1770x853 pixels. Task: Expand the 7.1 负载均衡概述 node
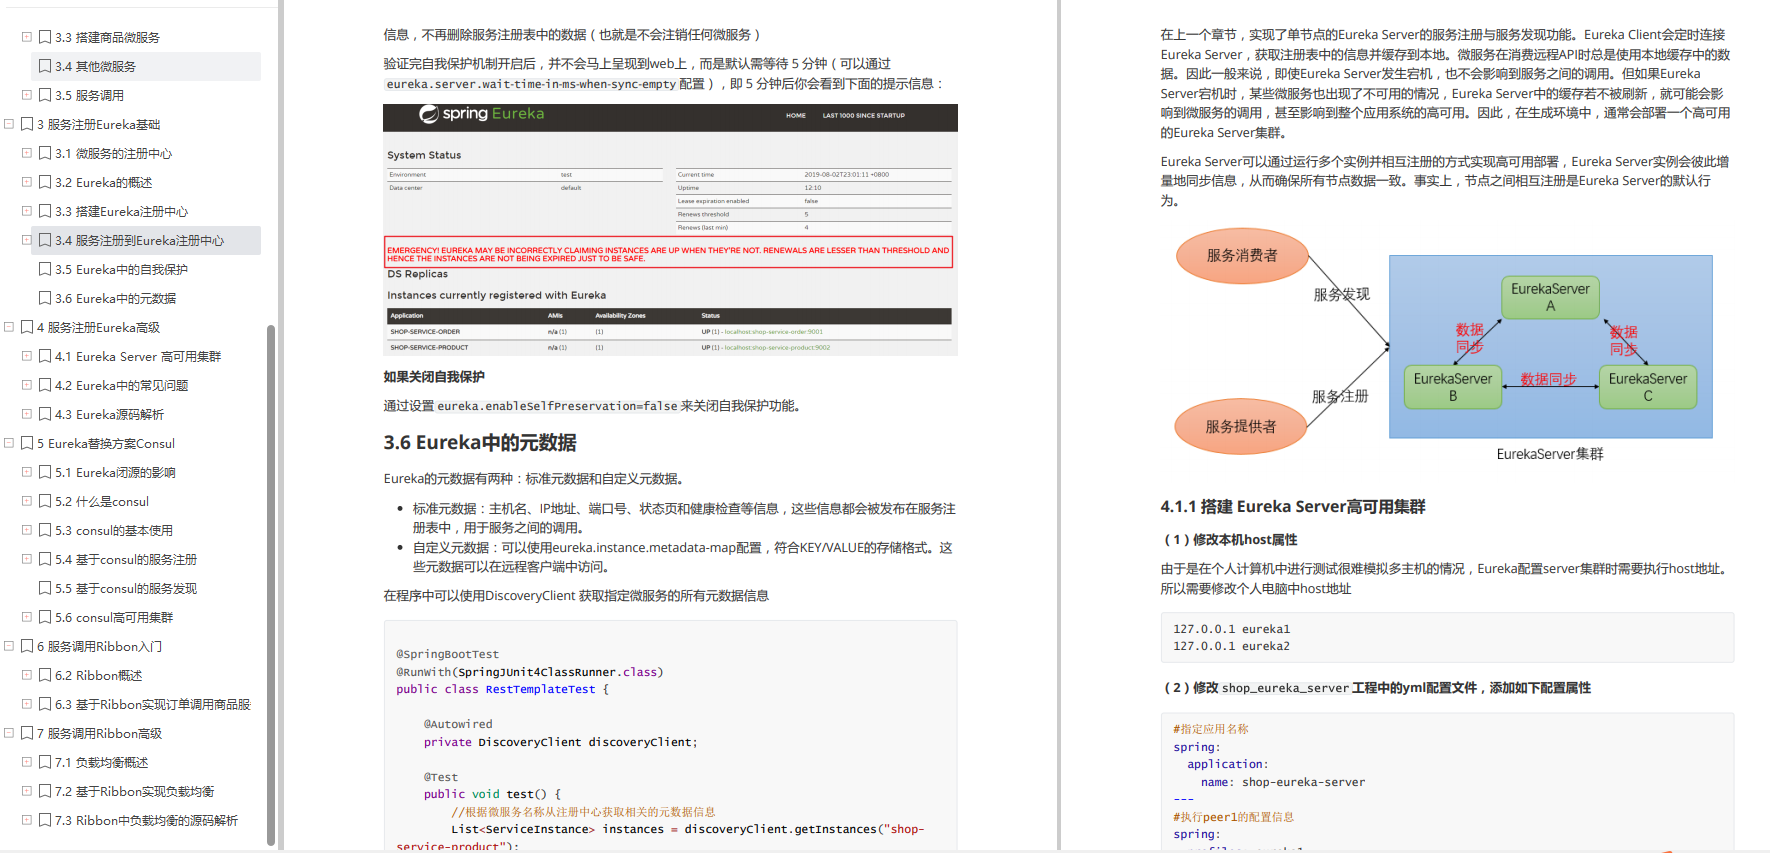(x=27, y=762)
